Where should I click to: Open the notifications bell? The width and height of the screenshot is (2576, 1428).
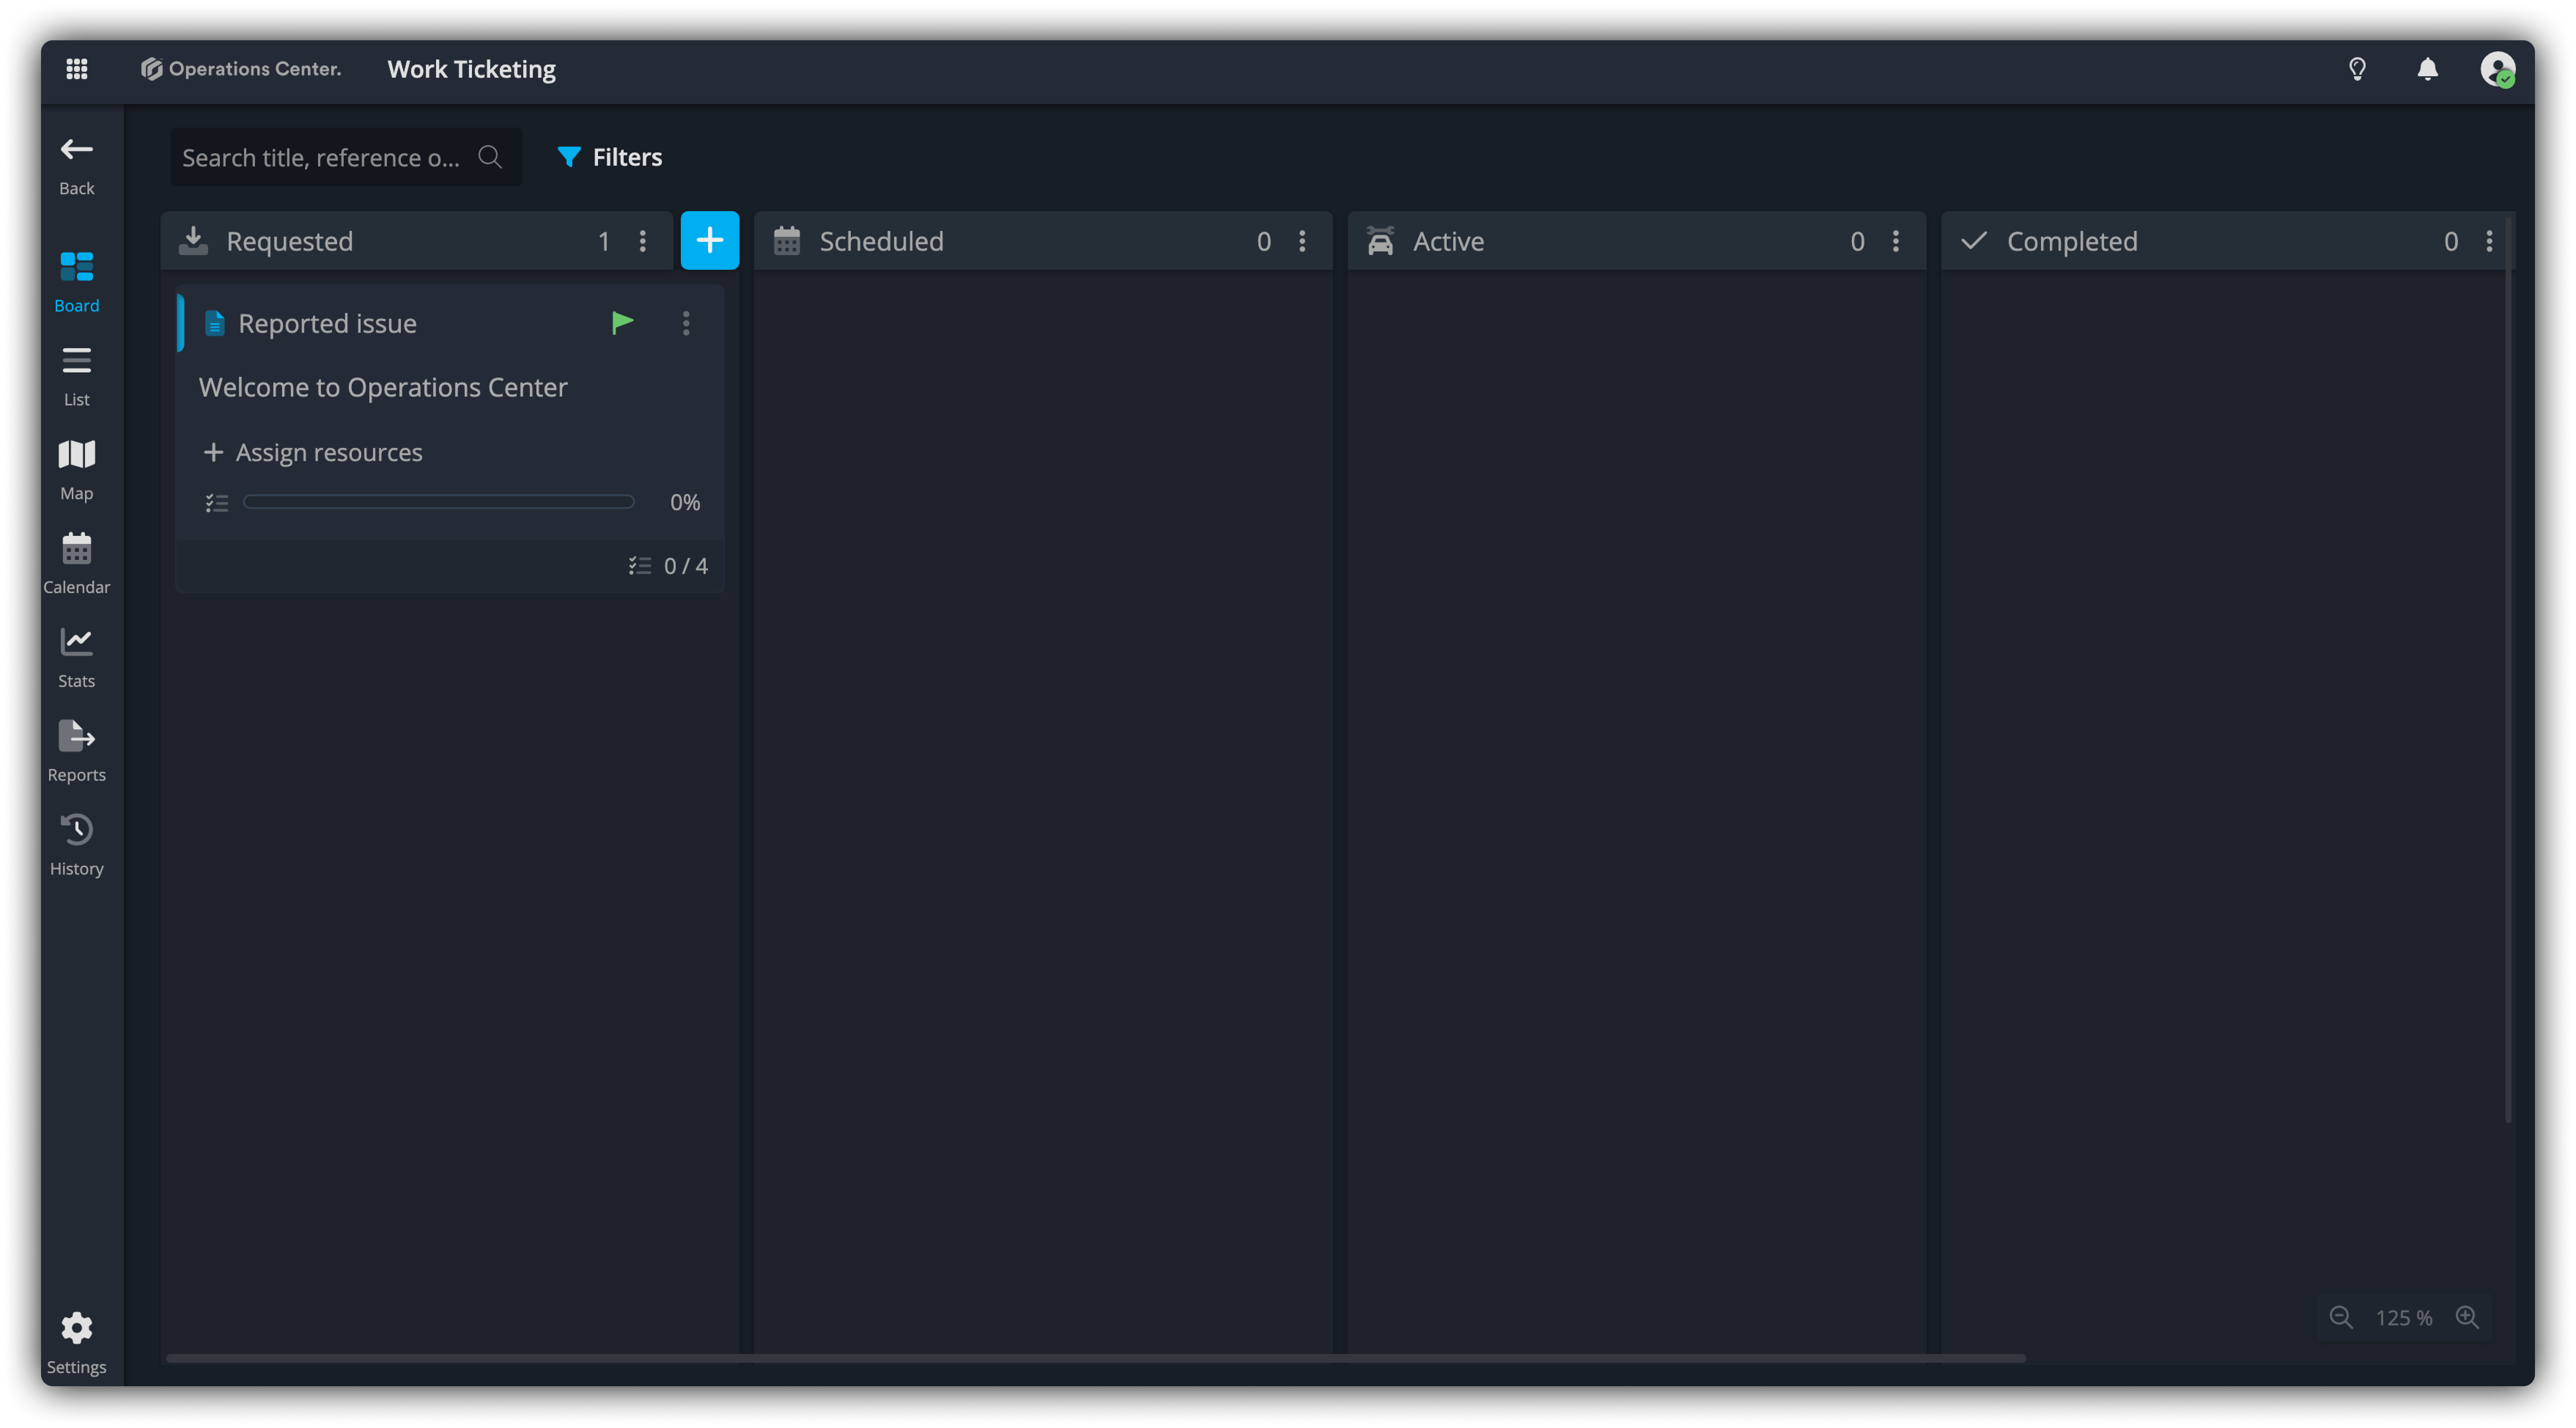pos(2427,69)
